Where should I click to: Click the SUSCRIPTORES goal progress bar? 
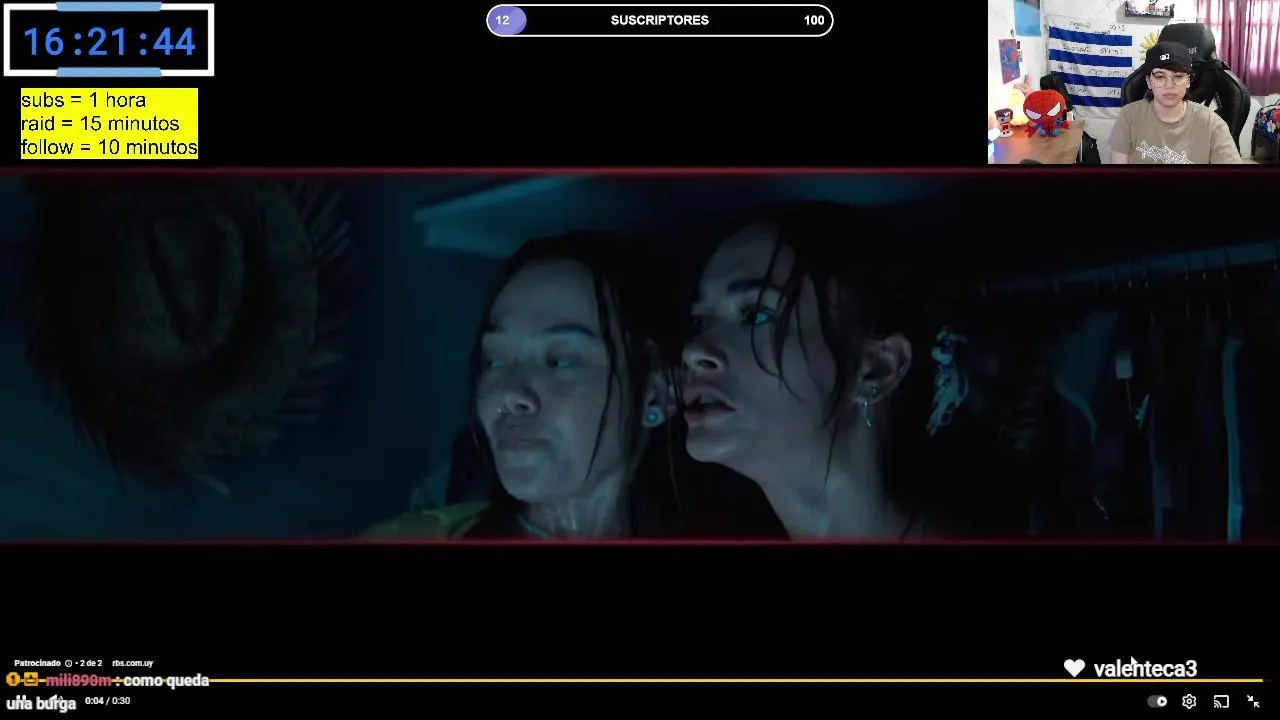(659, 20)
